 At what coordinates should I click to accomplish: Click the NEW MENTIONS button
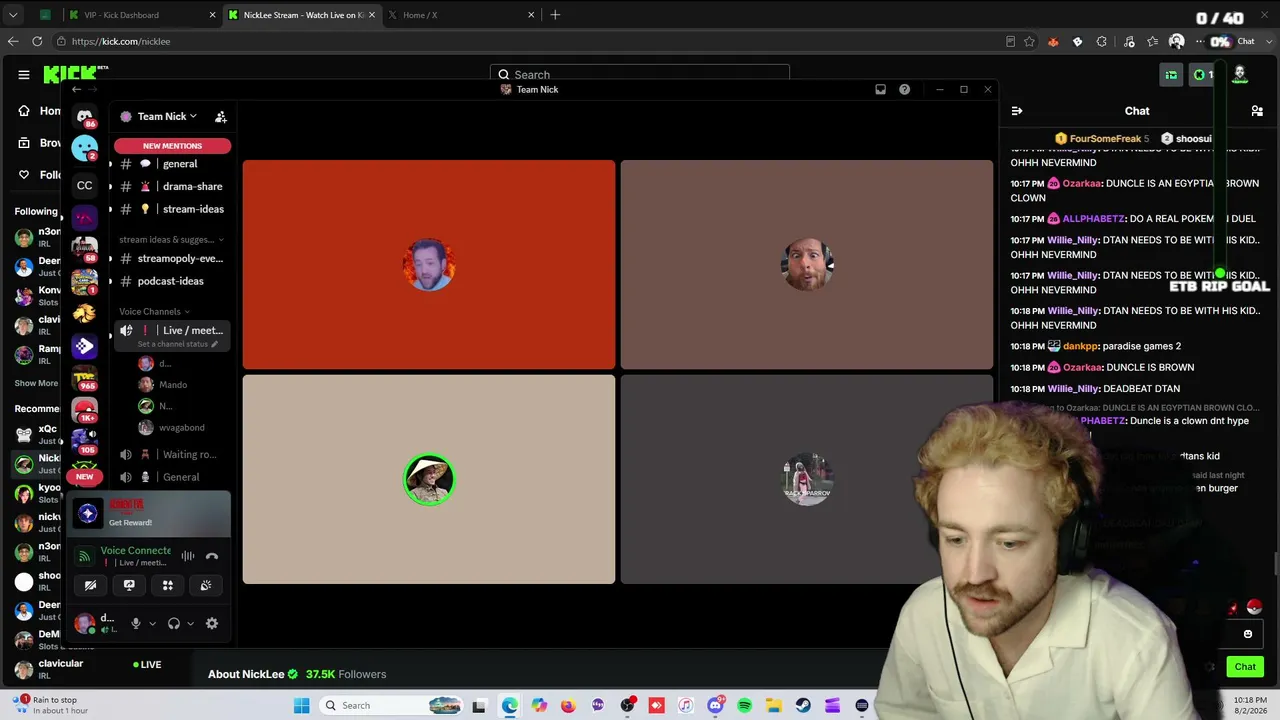[172, 146]
